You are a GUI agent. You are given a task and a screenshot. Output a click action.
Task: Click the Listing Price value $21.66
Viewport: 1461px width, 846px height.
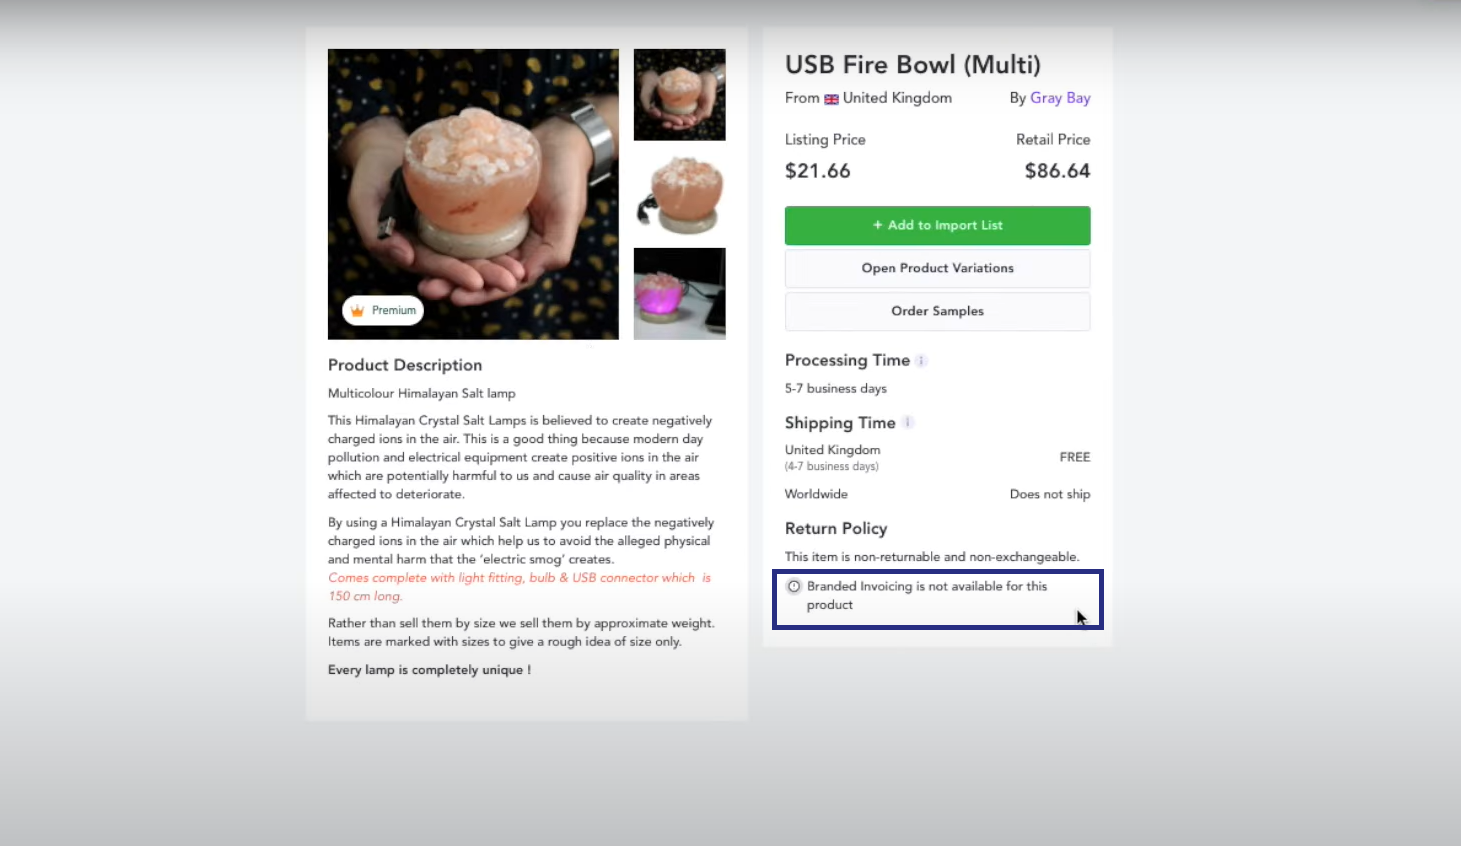[x=818, y=171]
